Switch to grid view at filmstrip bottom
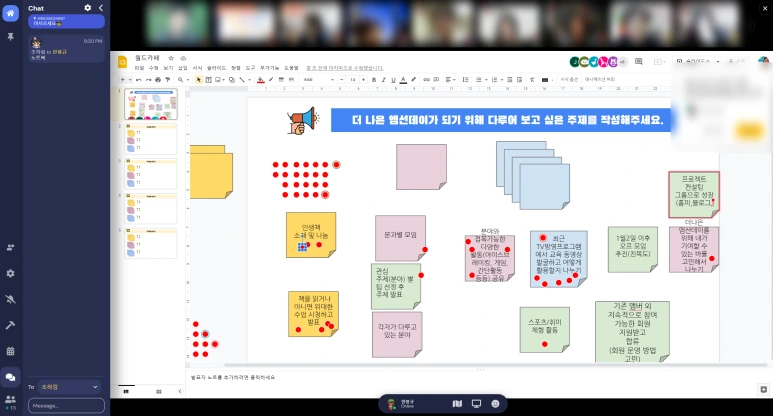773x416 pixels. pyautogui.click(x=159, y=391)
